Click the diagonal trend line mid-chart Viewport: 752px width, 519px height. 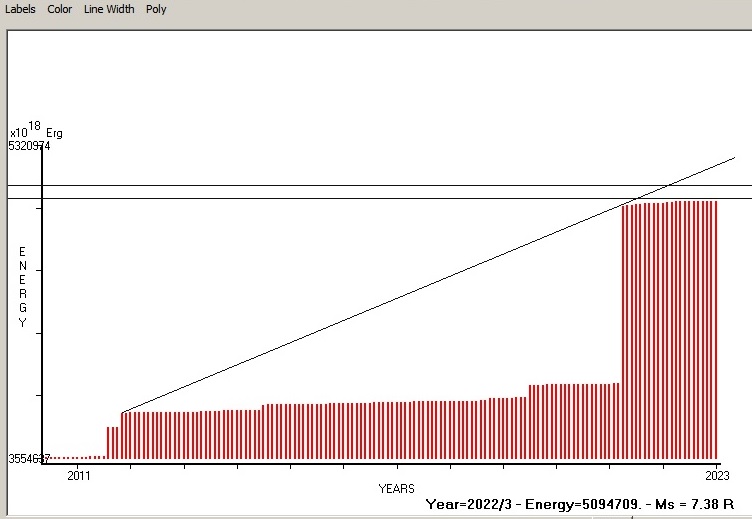pyautogui.click(x=400, y=297)
